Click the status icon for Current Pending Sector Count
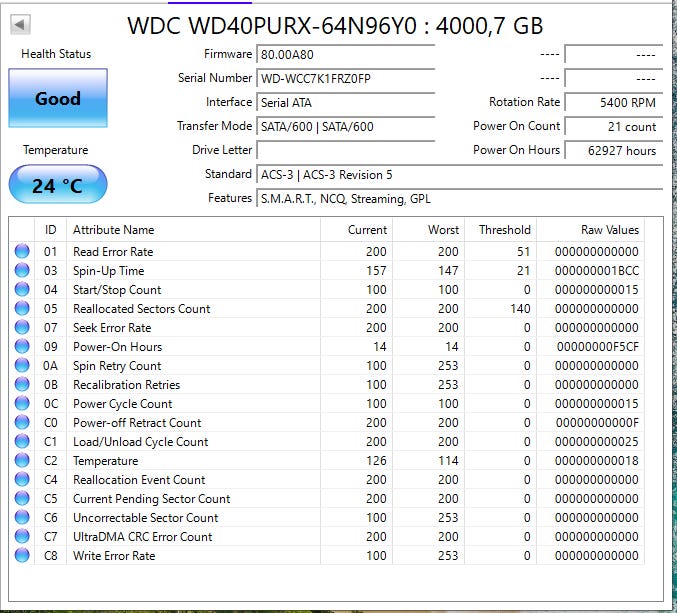 (22, 498)
